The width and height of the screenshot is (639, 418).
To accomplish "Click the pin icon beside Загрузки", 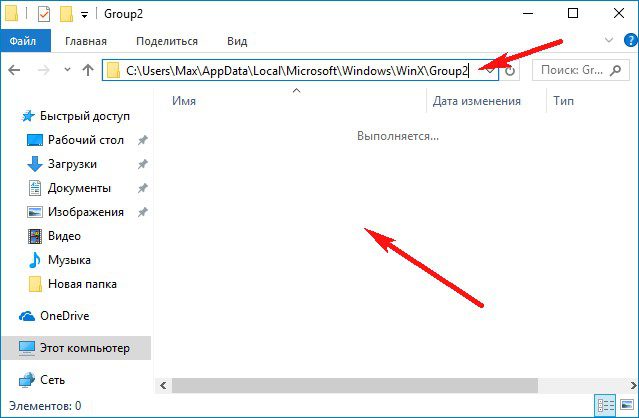I will coord(142,165).
